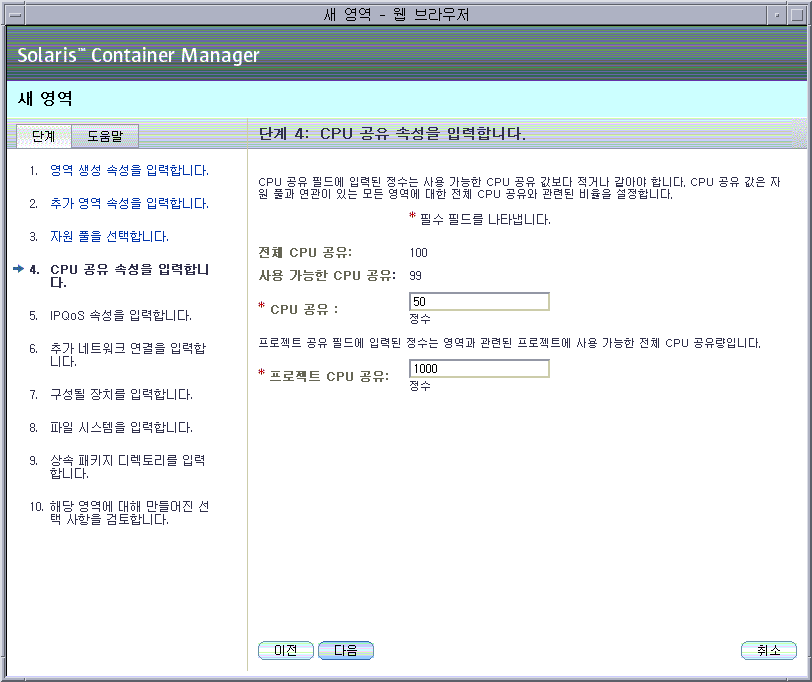Select the 사용 가능한 CPU 공유 value 99
Image resolution: width=812 pixels, height=682 pixels.
pyautogui.click(x=415, y=275)
